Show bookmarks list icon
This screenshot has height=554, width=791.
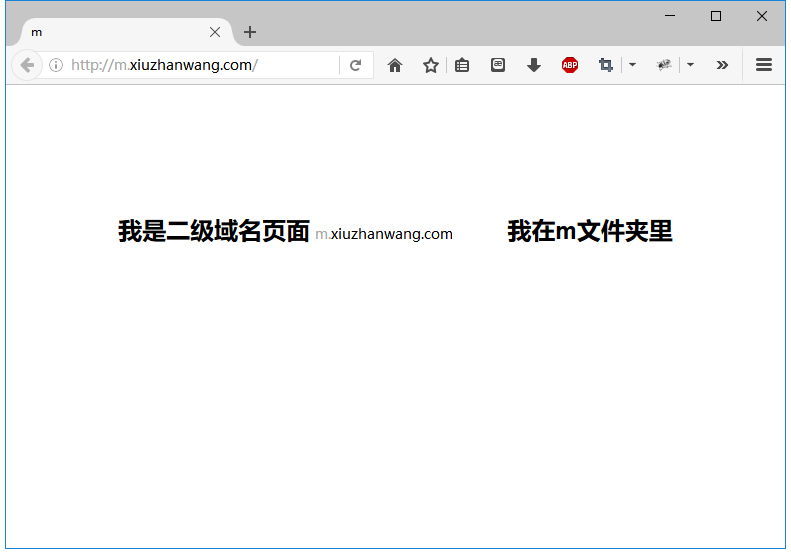(462, 65)
